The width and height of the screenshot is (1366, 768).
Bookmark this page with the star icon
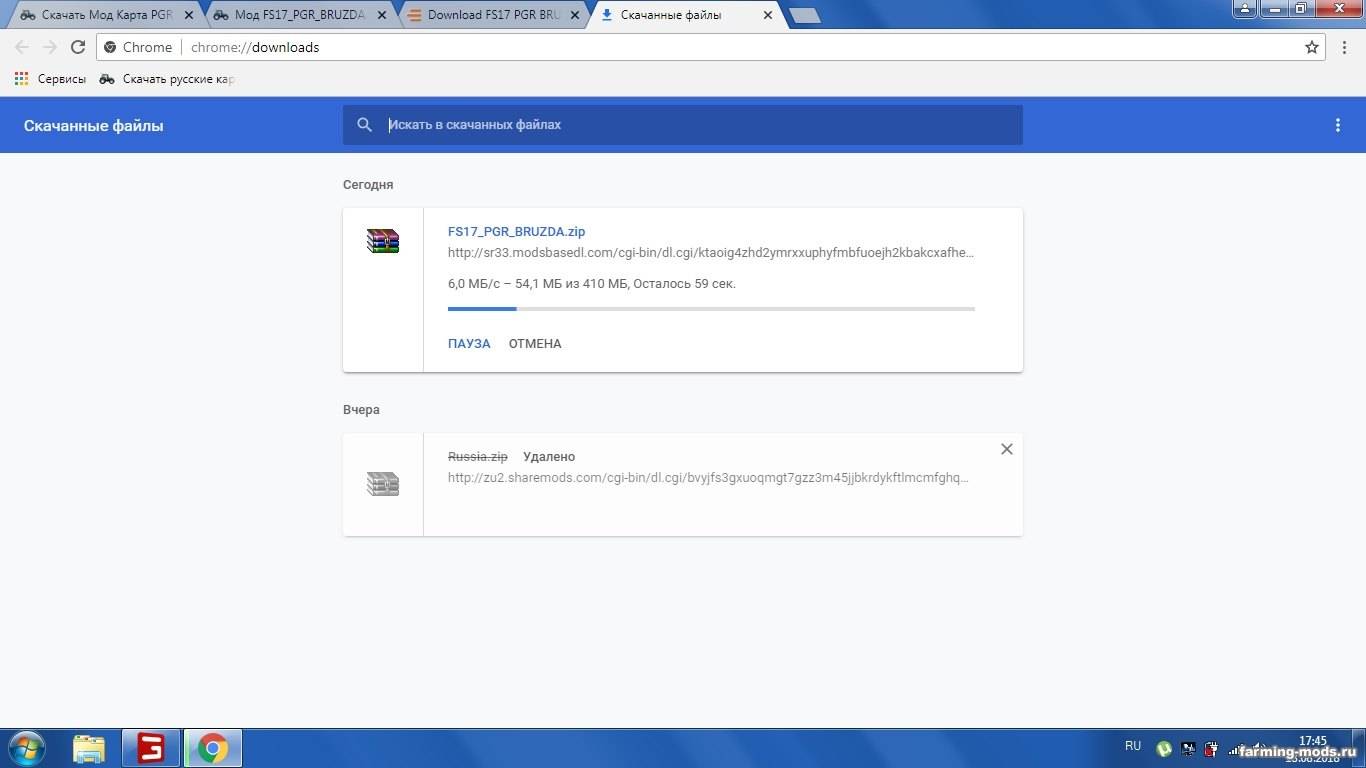coord(1312,47)
